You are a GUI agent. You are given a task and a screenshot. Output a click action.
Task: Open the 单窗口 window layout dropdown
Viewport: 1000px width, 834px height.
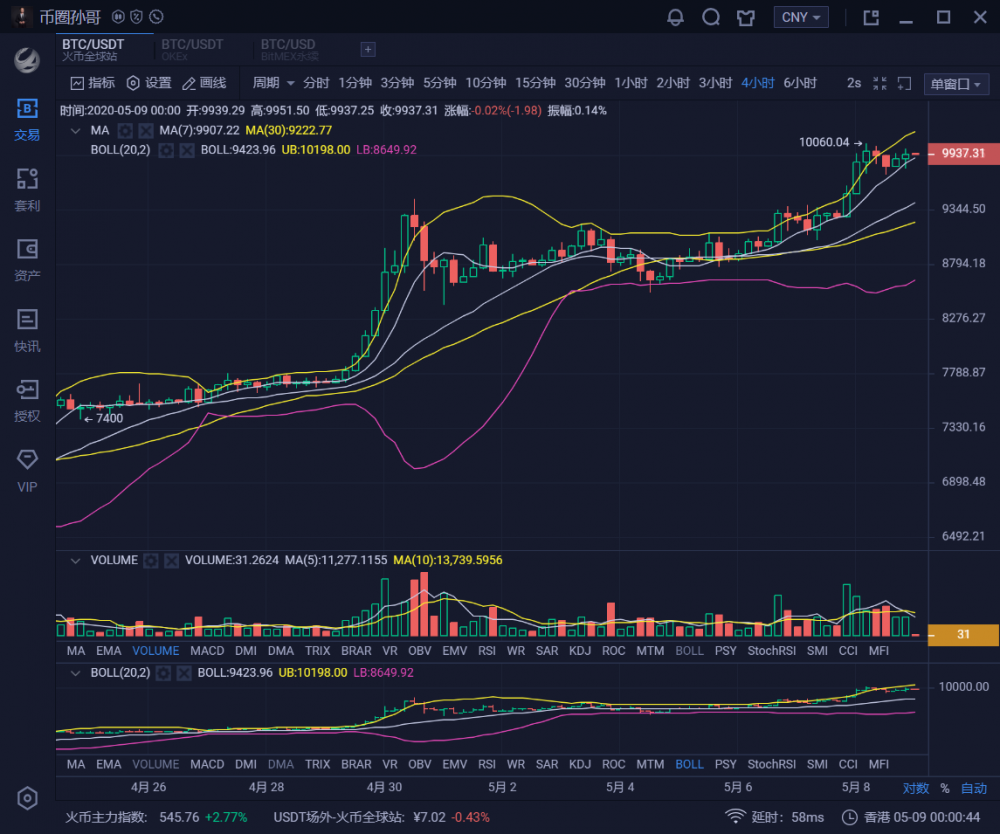click(957, 84)
